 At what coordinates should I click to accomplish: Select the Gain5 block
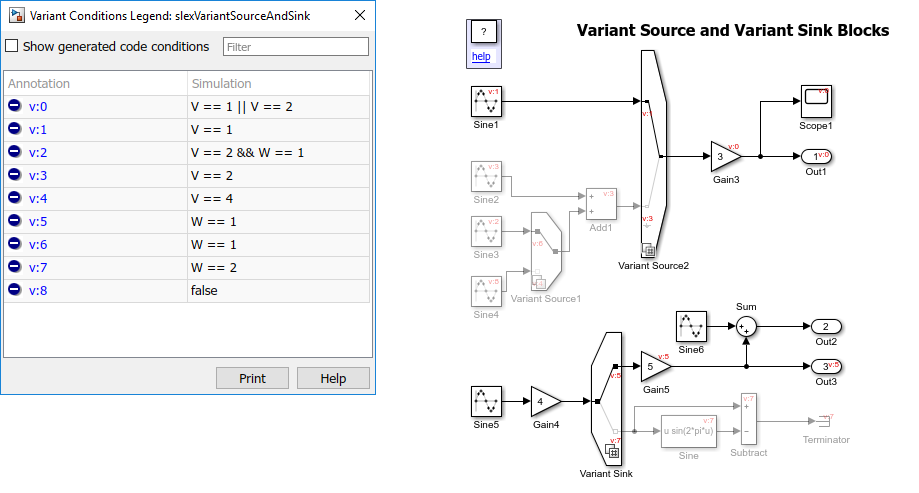point(656,366)
